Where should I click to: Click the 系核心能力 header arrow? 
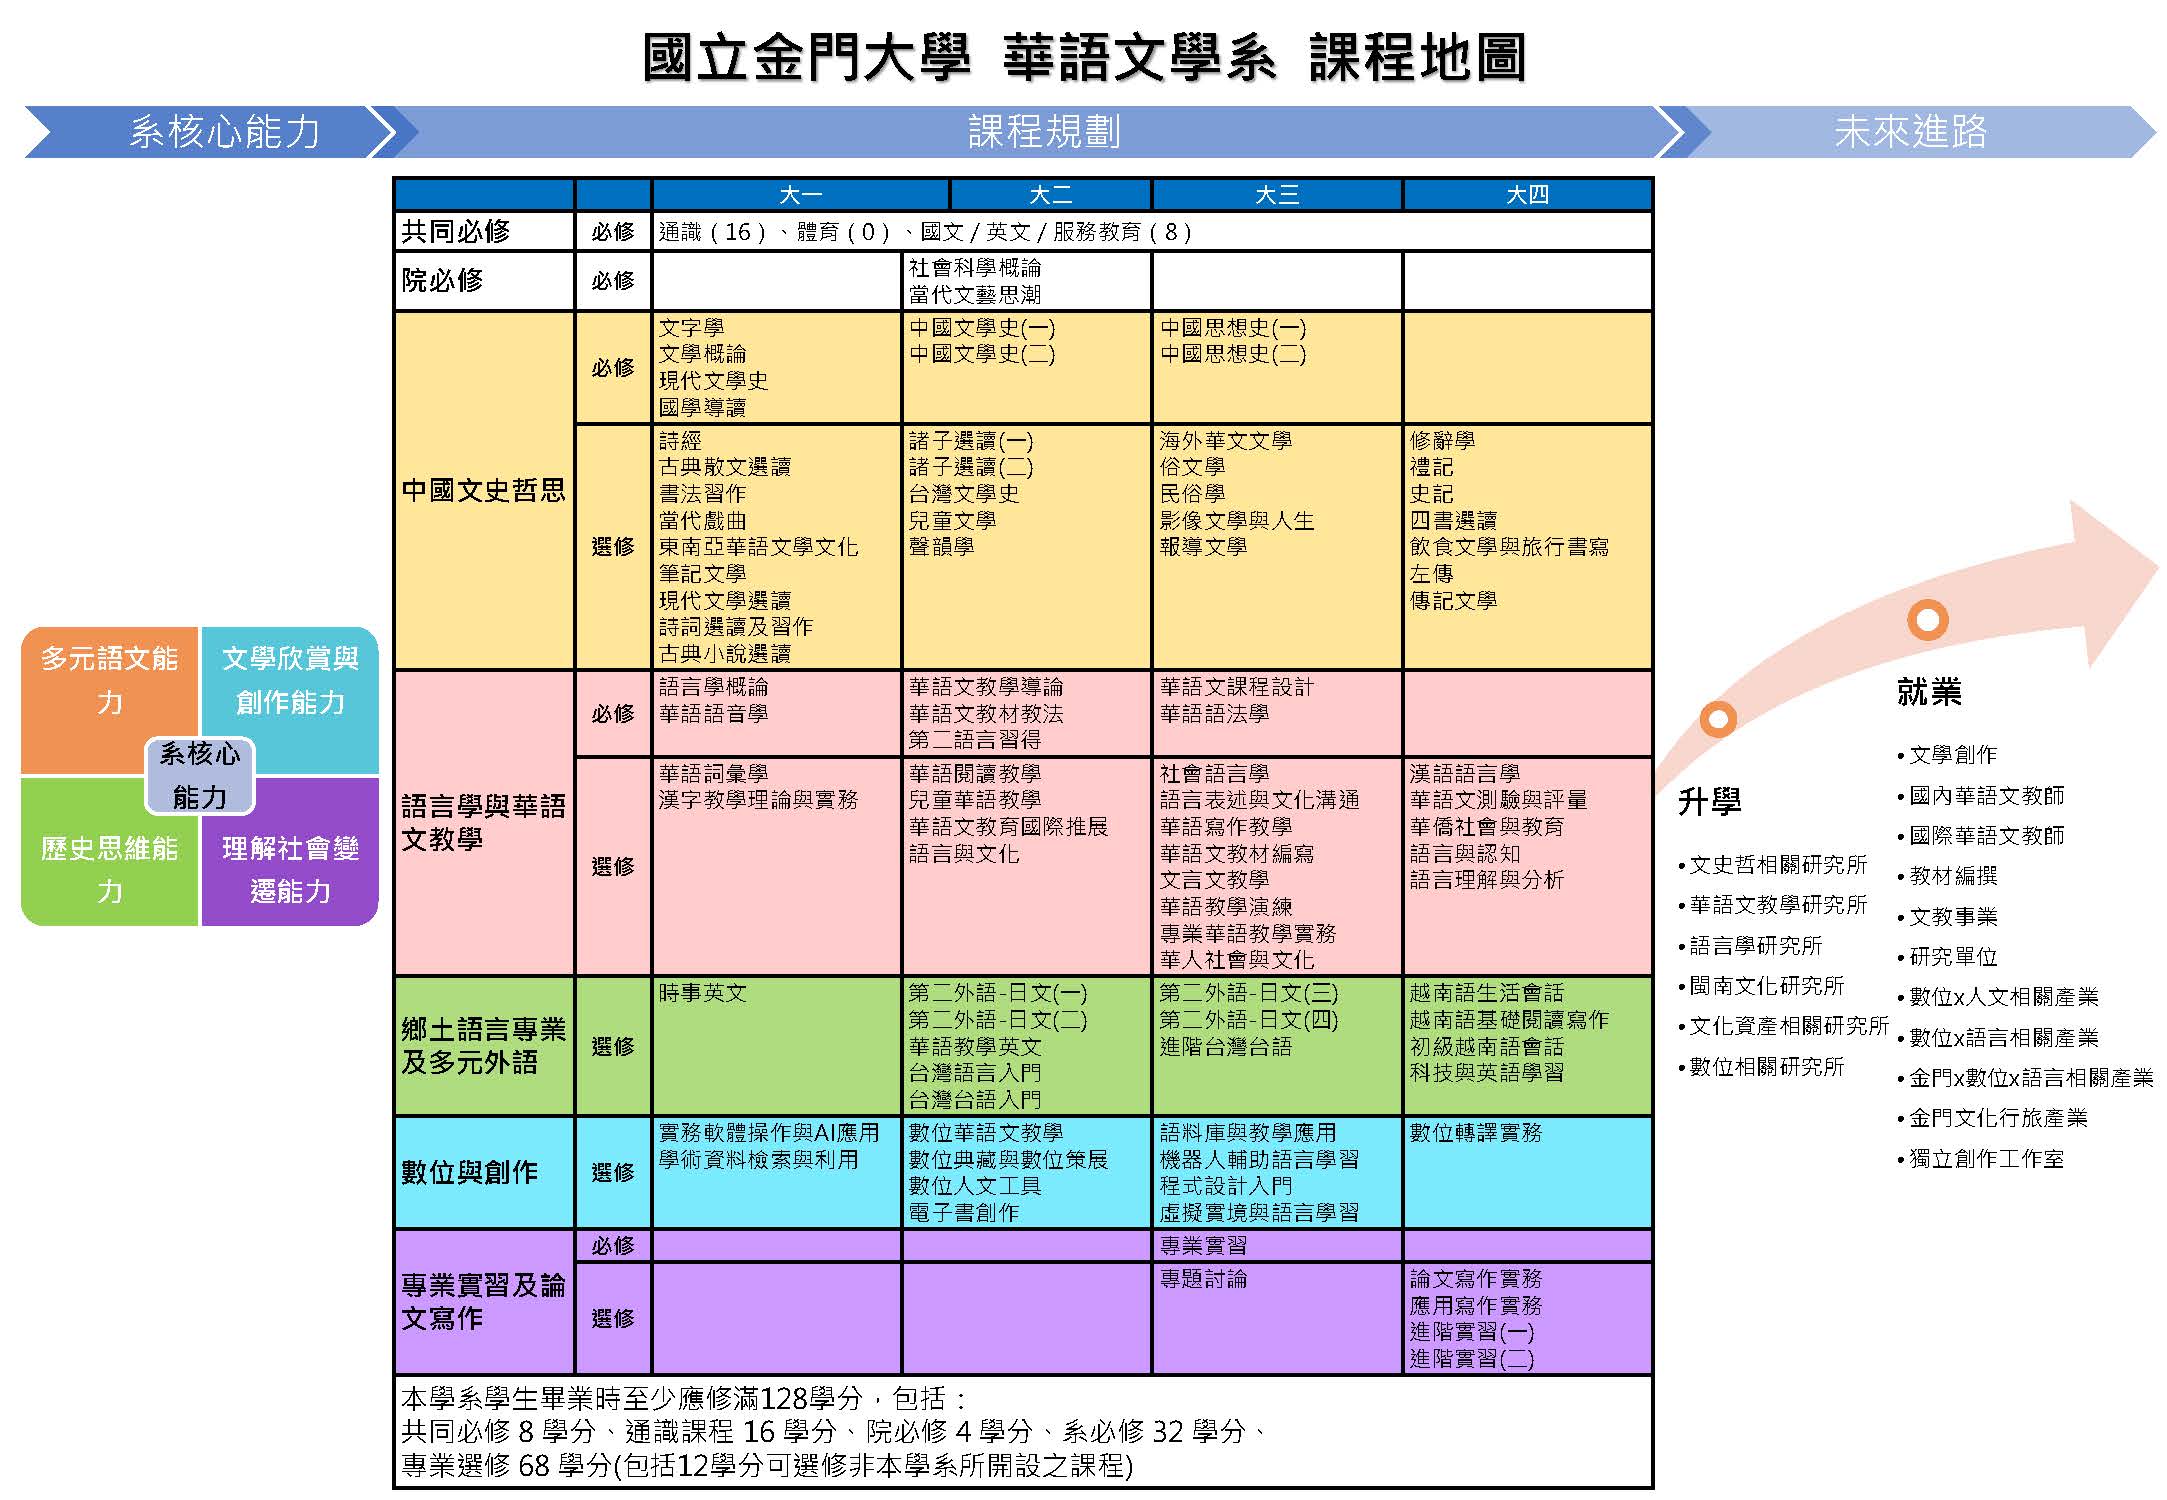[210, 132]
